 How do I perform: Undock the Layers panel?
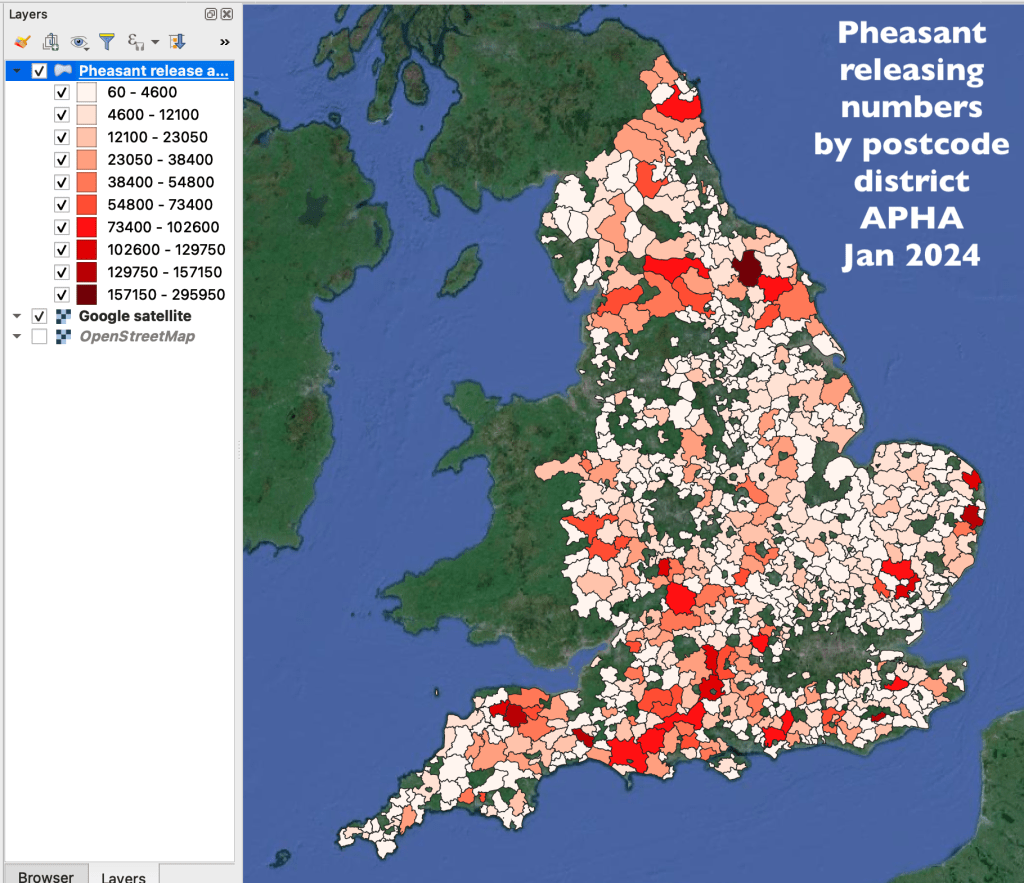(211, 15)
